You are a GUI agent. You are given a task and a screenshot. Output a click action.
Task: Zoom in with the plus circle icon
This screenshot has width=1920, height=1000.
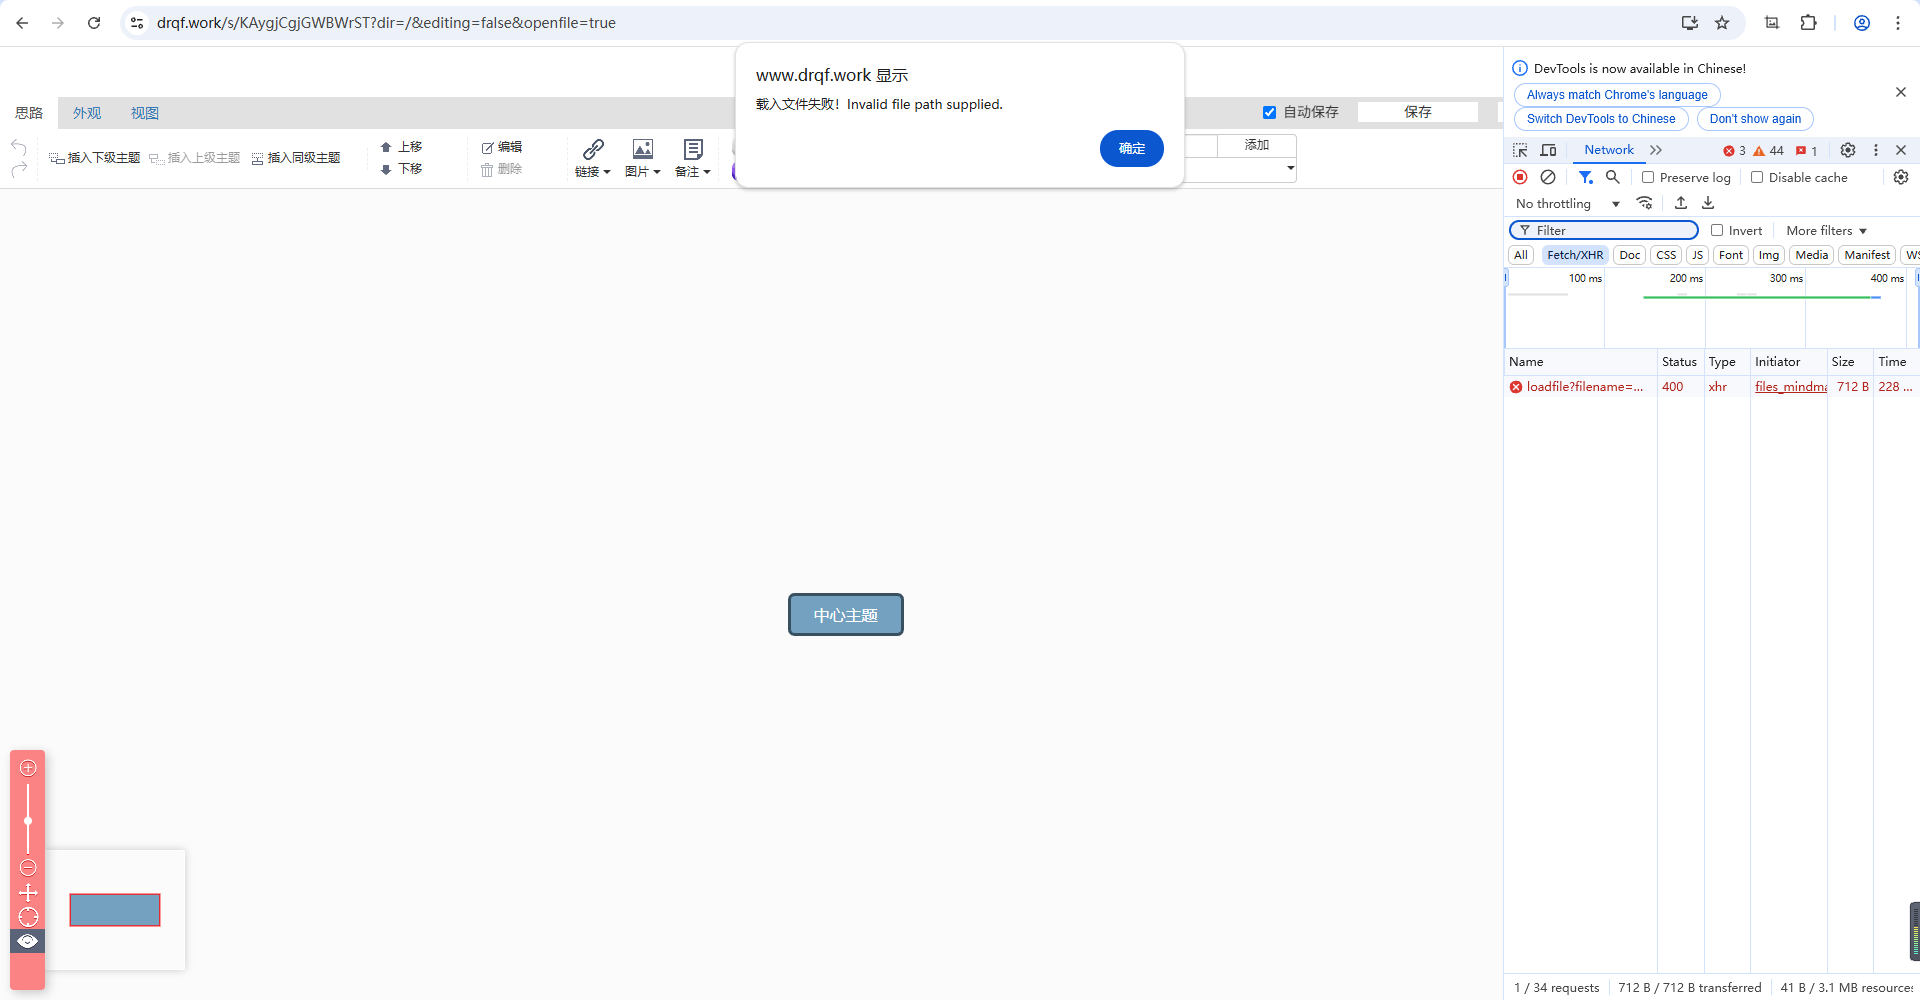28,768
